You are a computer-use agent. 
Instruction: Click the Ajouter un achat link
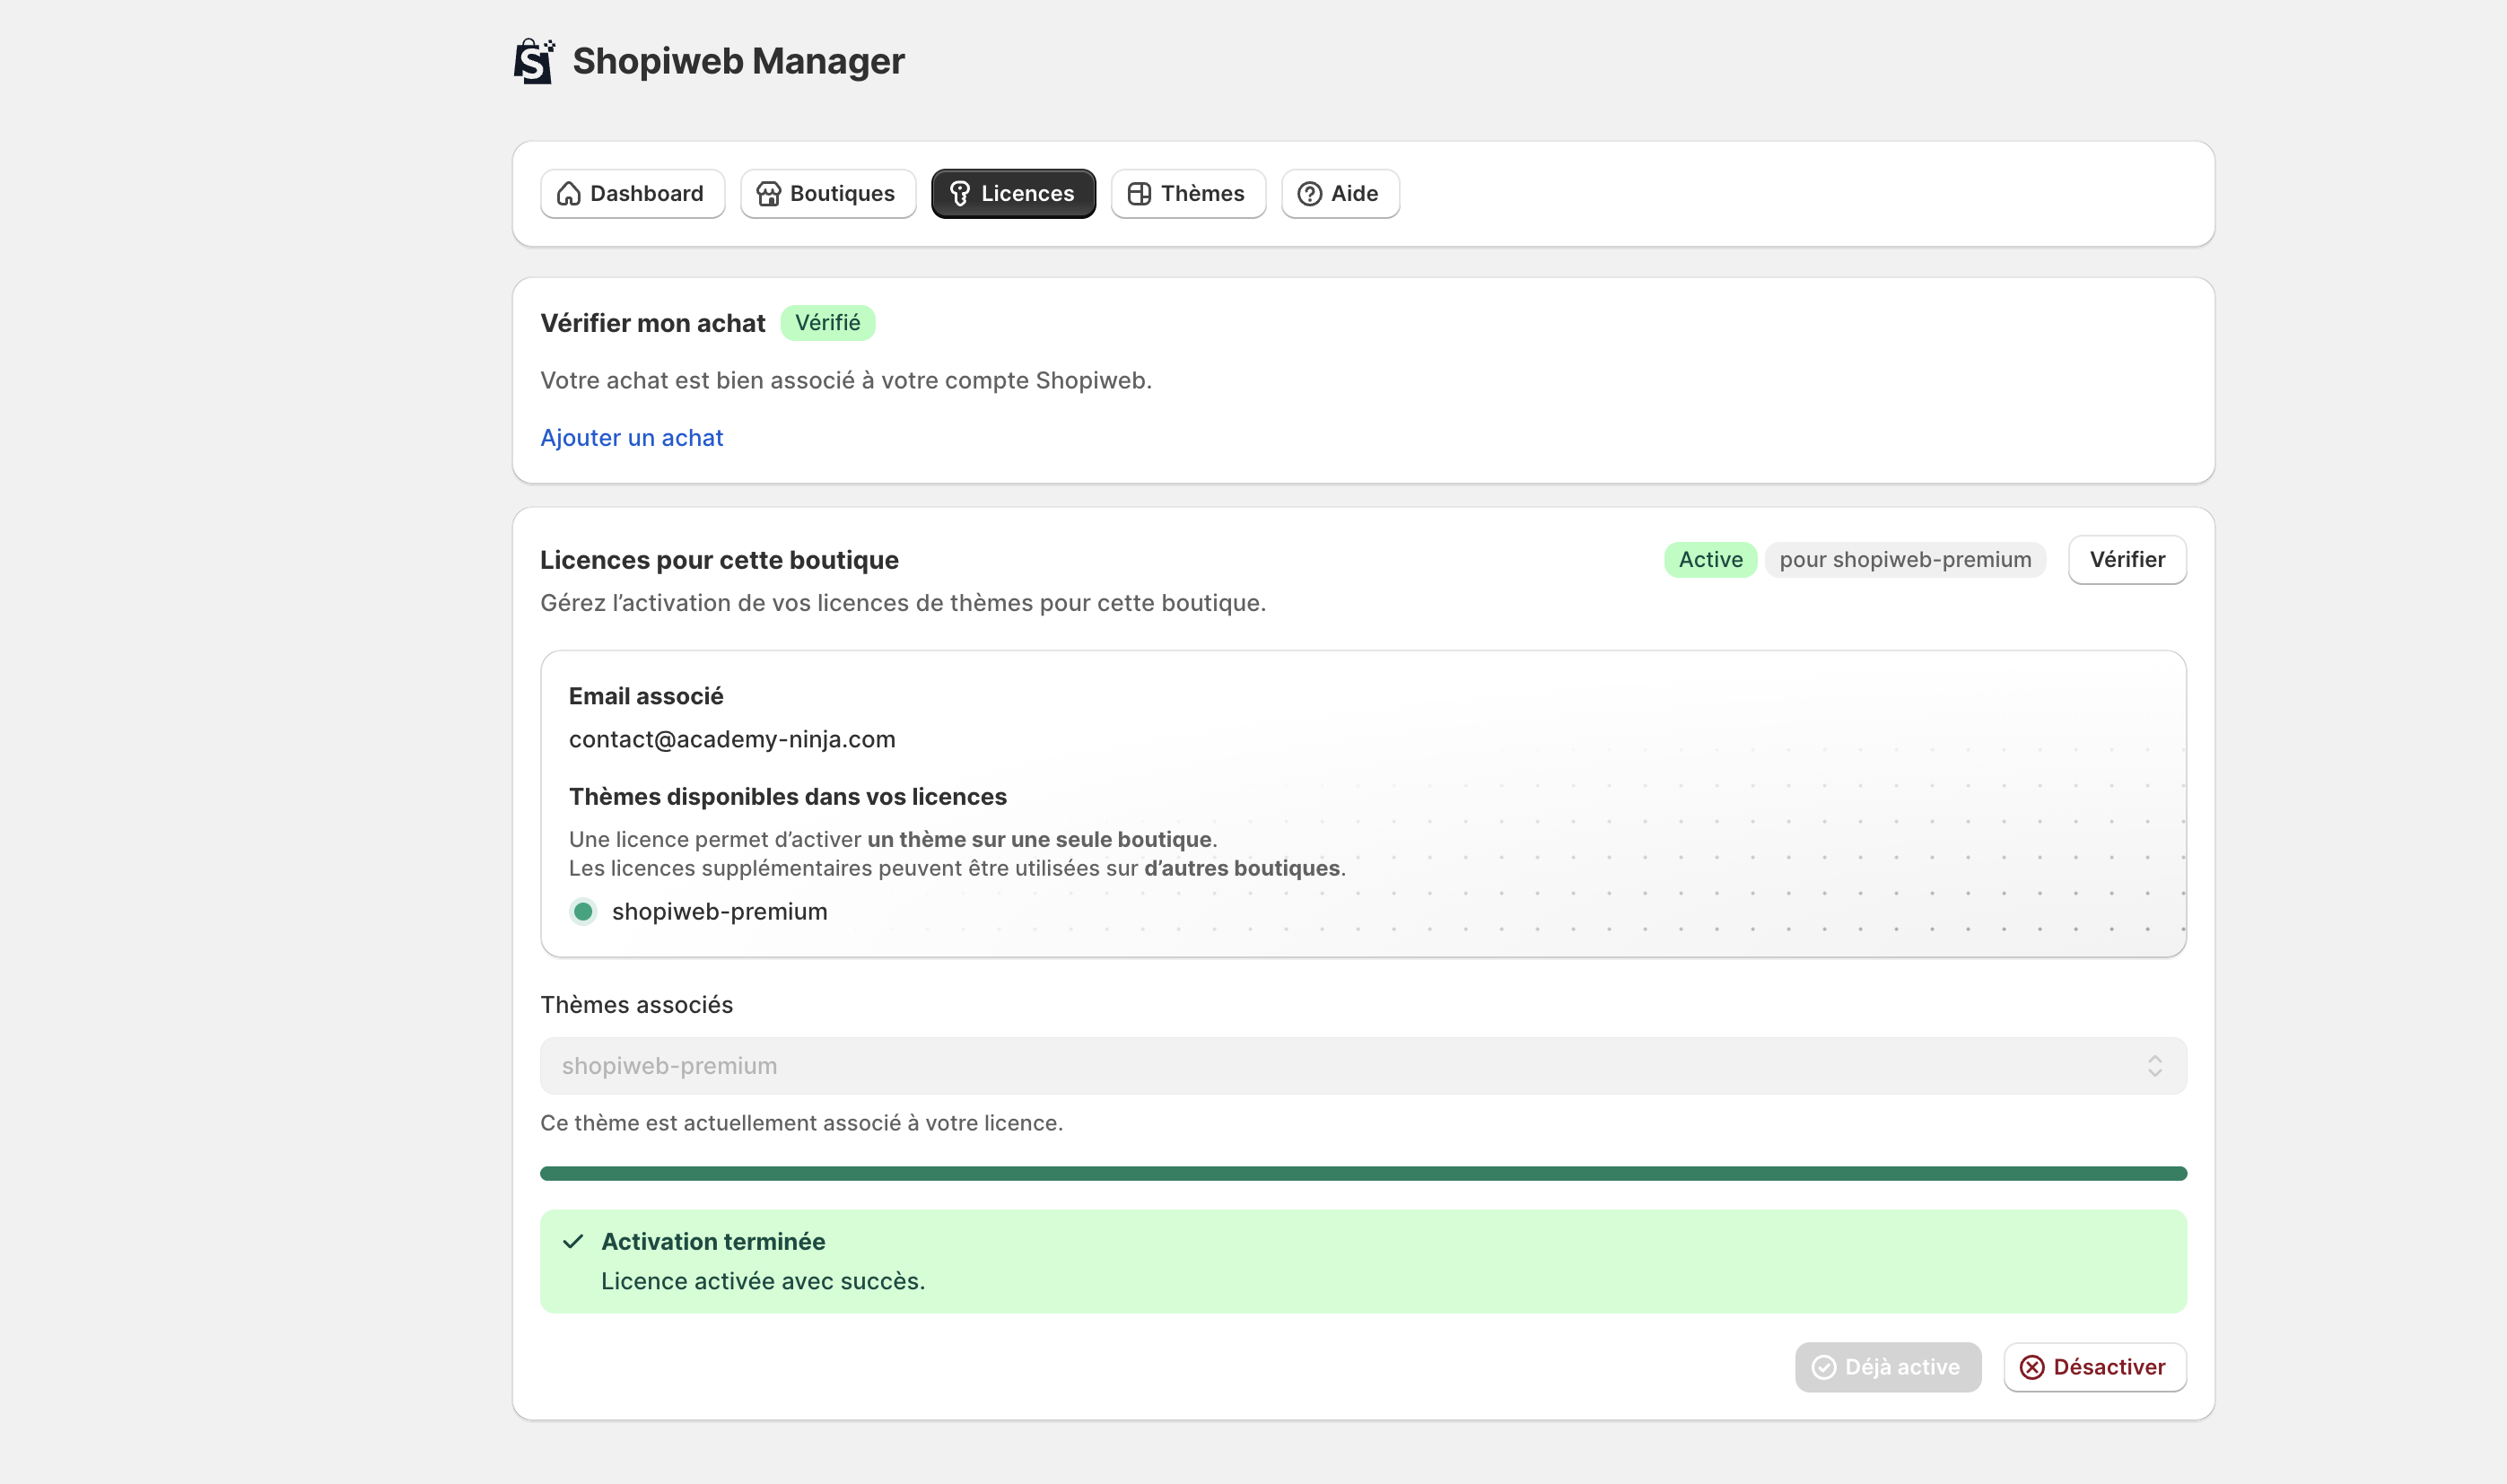click(631, 438)
